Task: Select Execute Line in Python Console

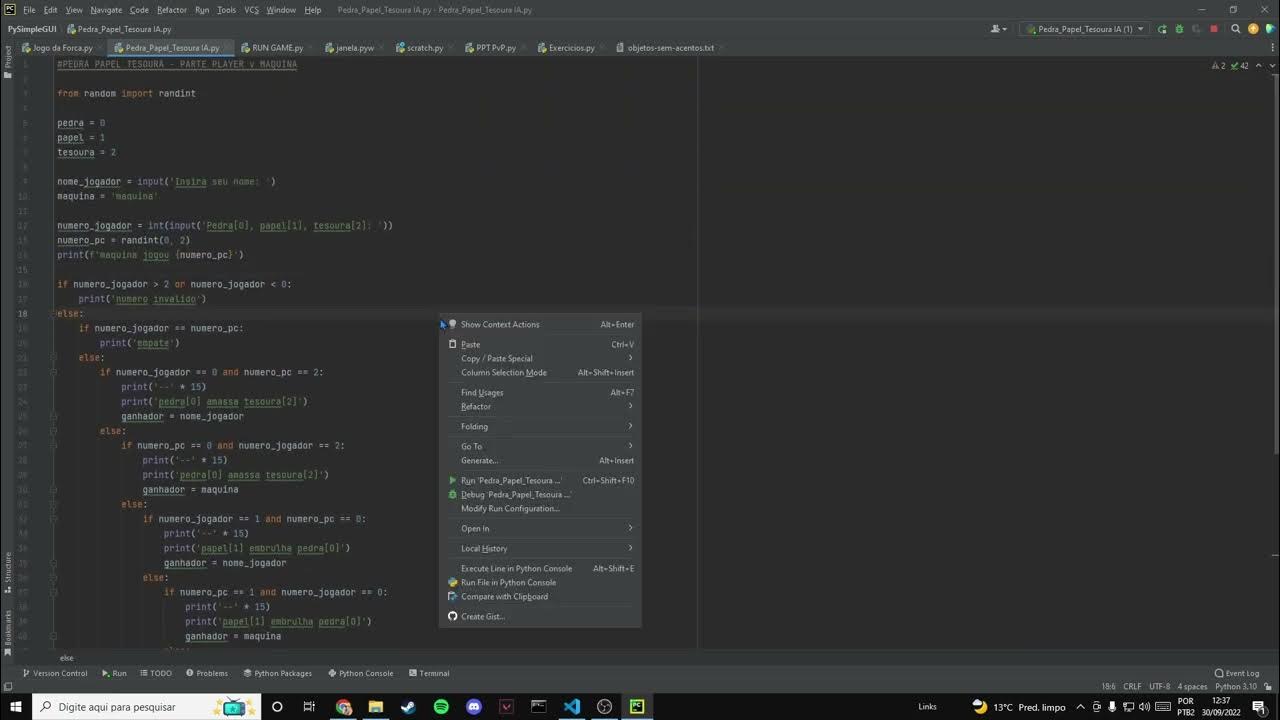Action: [540, 569]
